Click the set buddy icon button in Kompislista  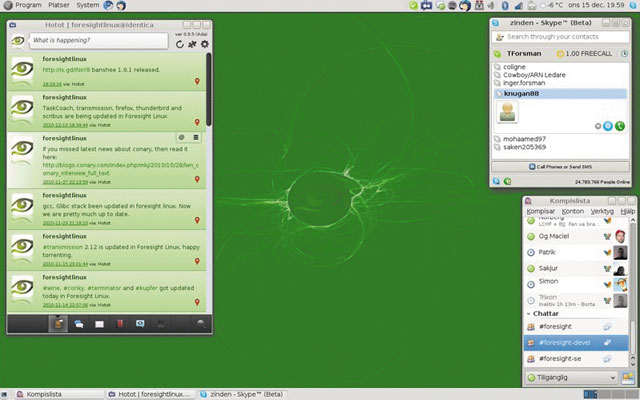(x=628, y=378)
